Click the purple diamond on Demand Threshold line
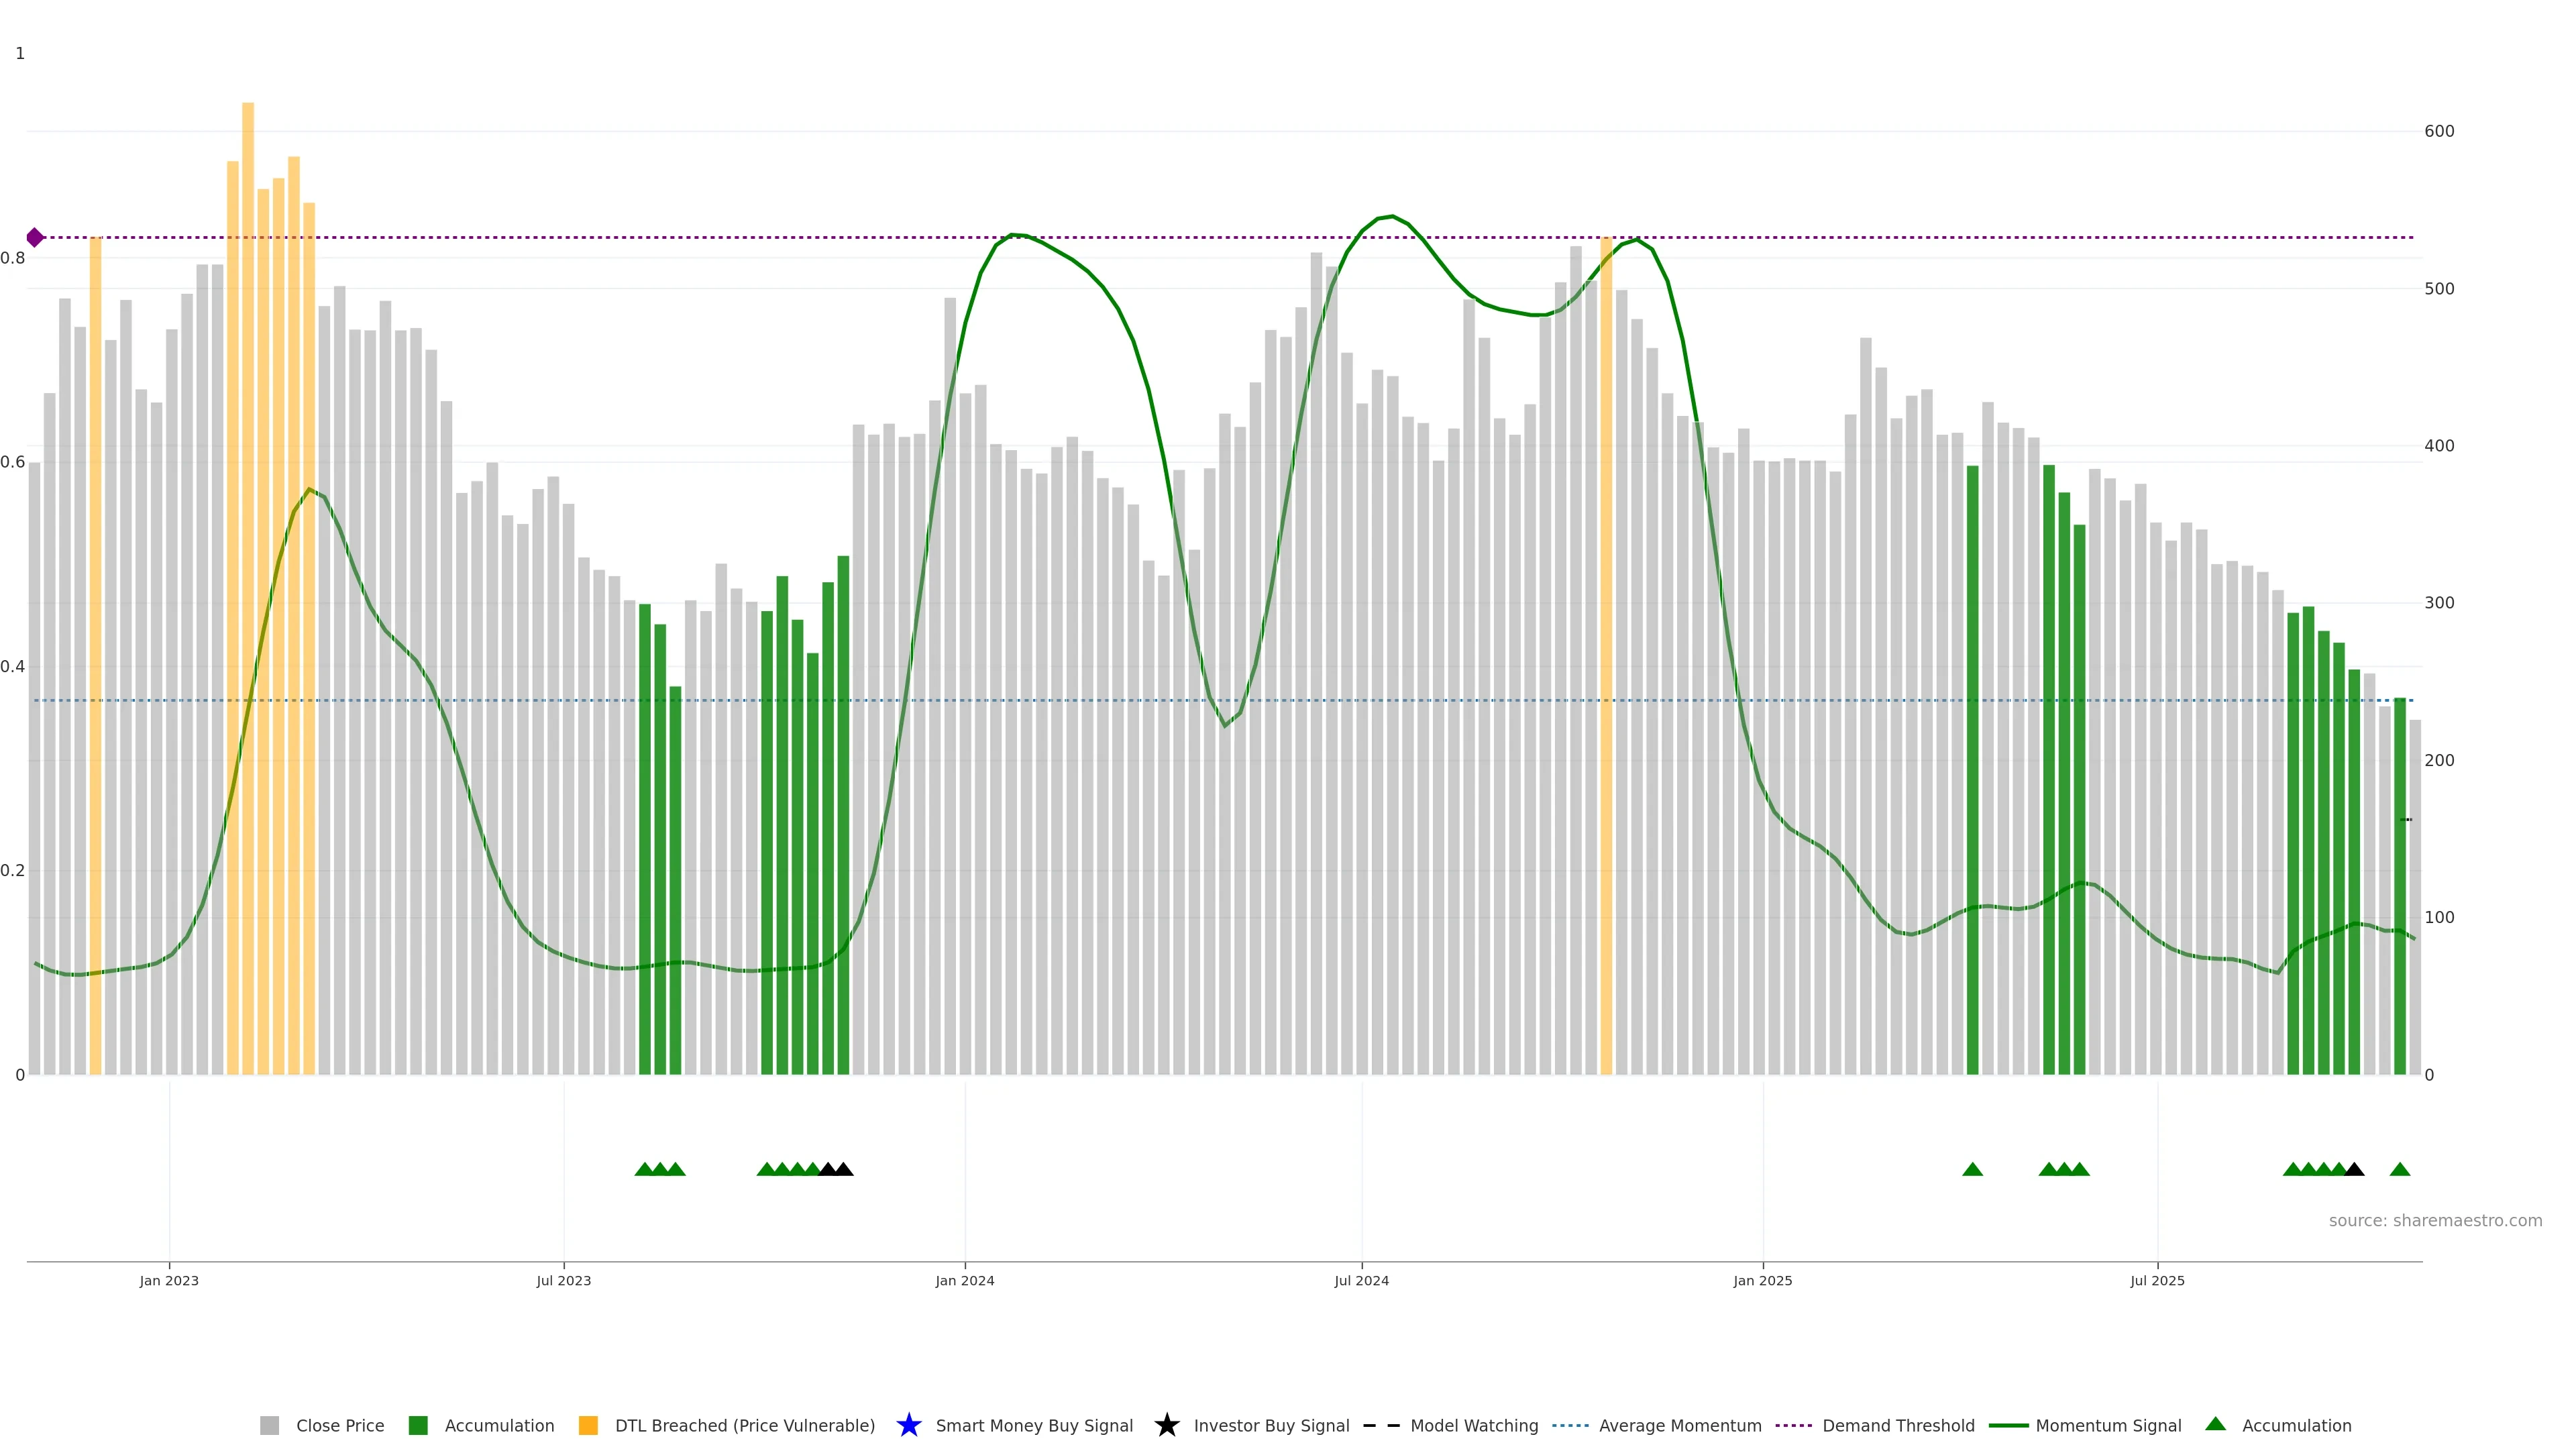Image resolution: width=2576 pixels, height=1449 pixels. [x=35, y=237]
